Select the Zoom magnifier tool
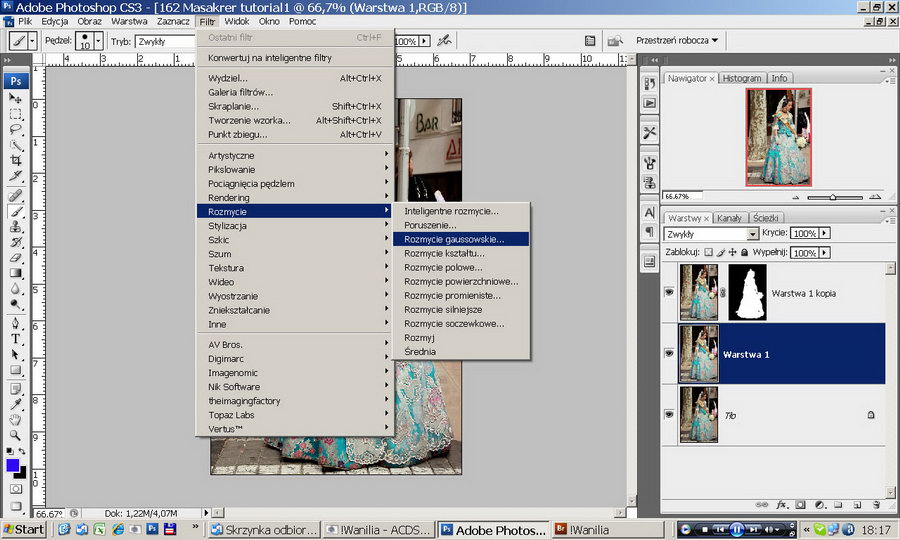This screenshot has width=900, height=540. 16,435
